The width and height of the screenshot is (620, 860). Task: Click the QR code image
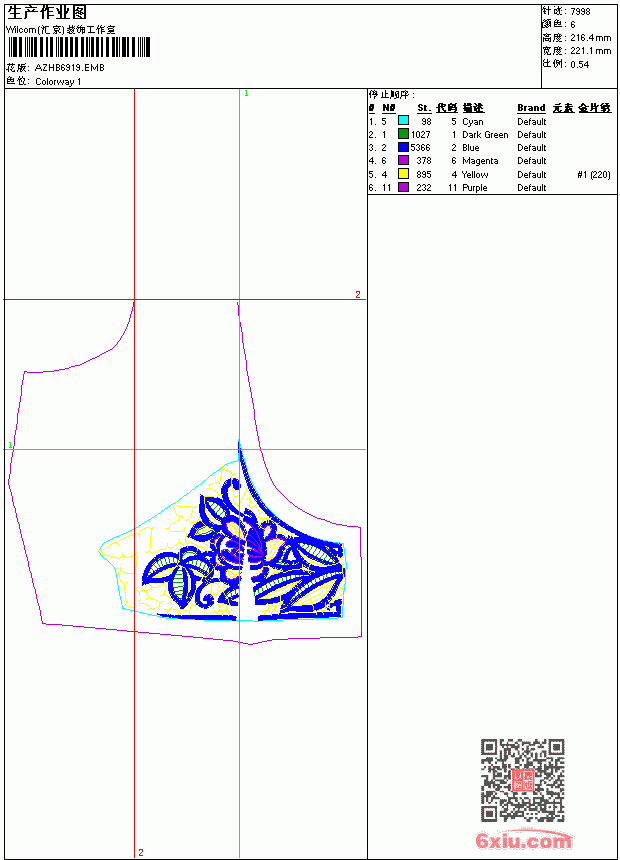(523, 780)
